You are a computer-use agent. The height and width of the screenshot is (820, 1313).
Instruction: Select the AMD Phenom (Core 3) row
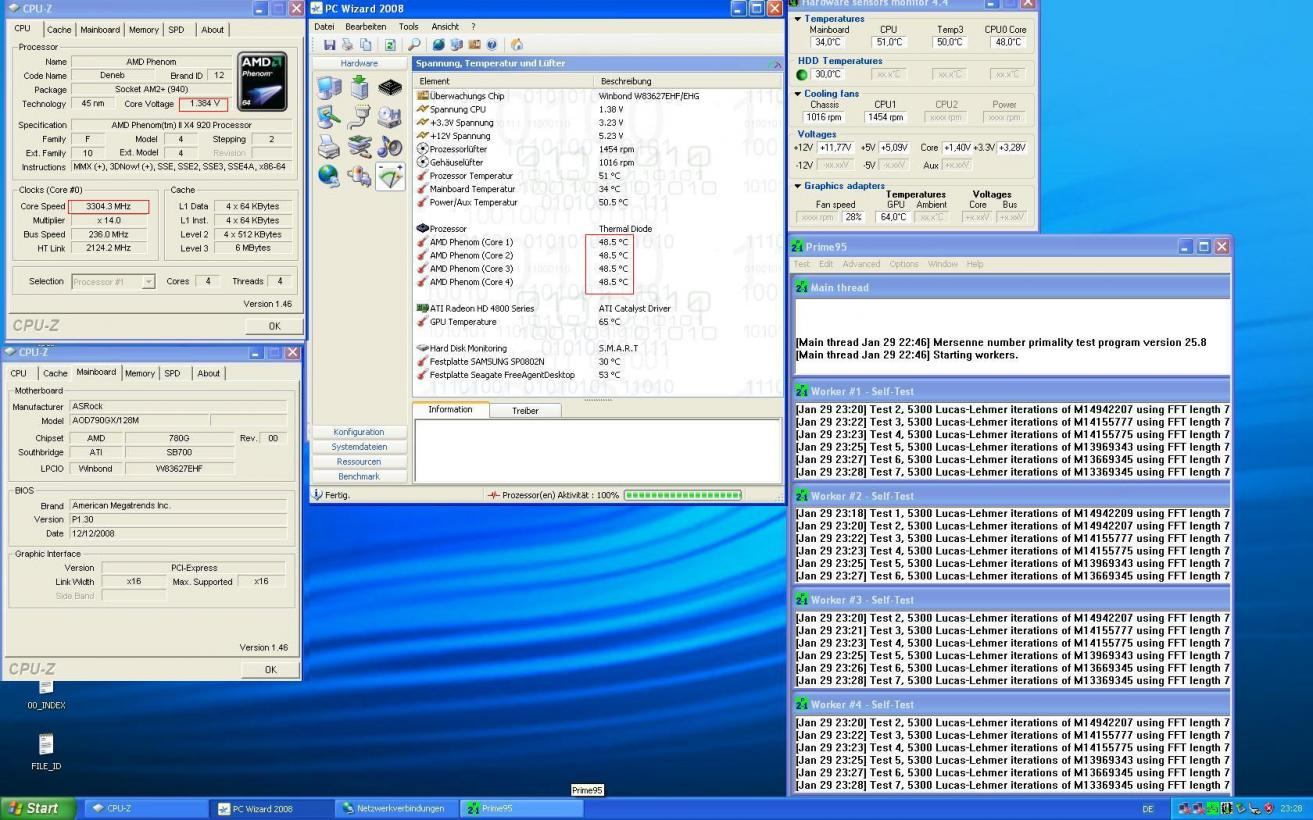click(x=598, y=269)
